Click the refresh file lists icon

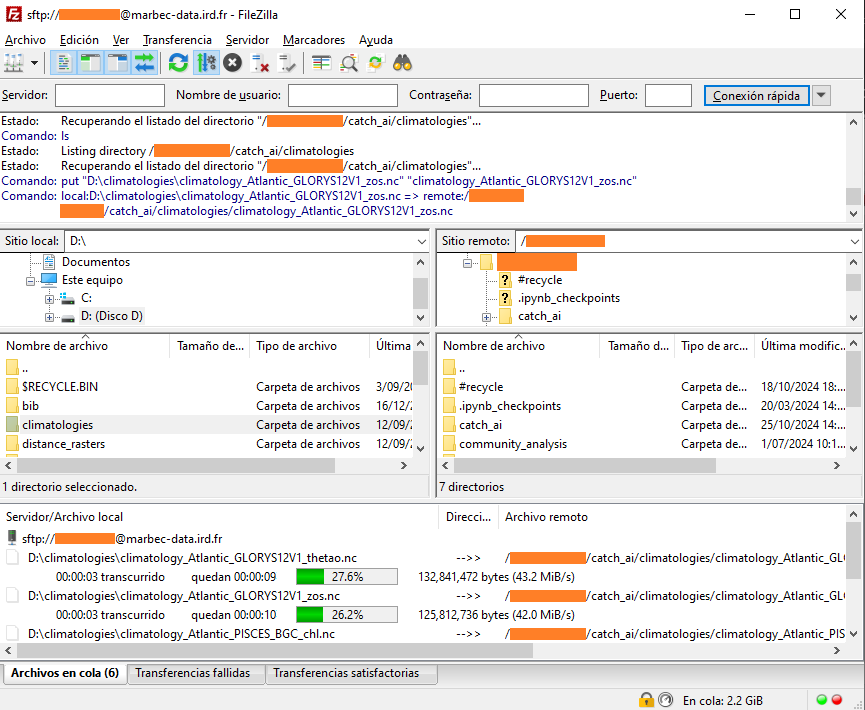(x=178, y=63)
